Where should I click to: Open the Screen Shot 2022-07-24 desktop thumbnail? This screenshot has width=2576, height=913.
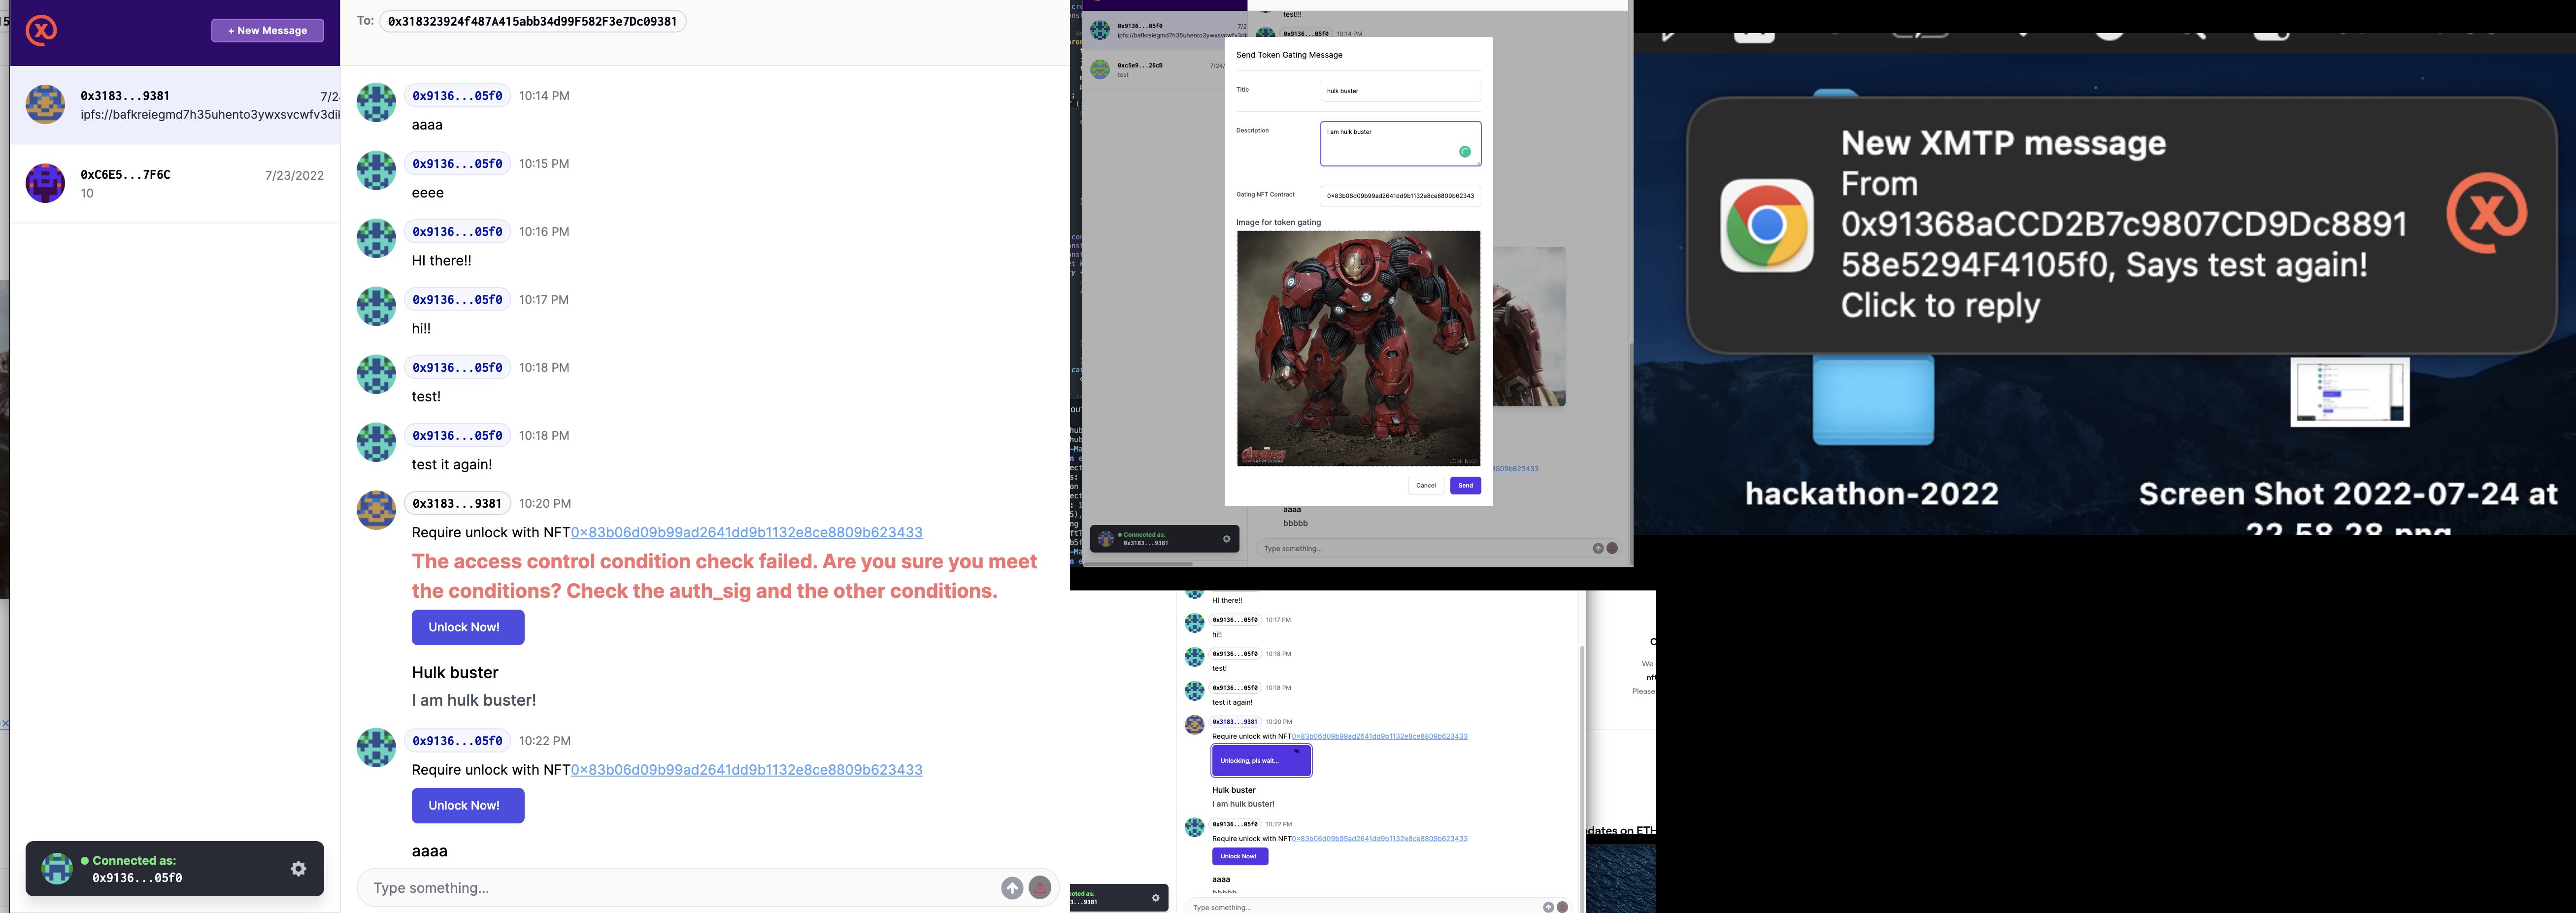[2350, 393]
